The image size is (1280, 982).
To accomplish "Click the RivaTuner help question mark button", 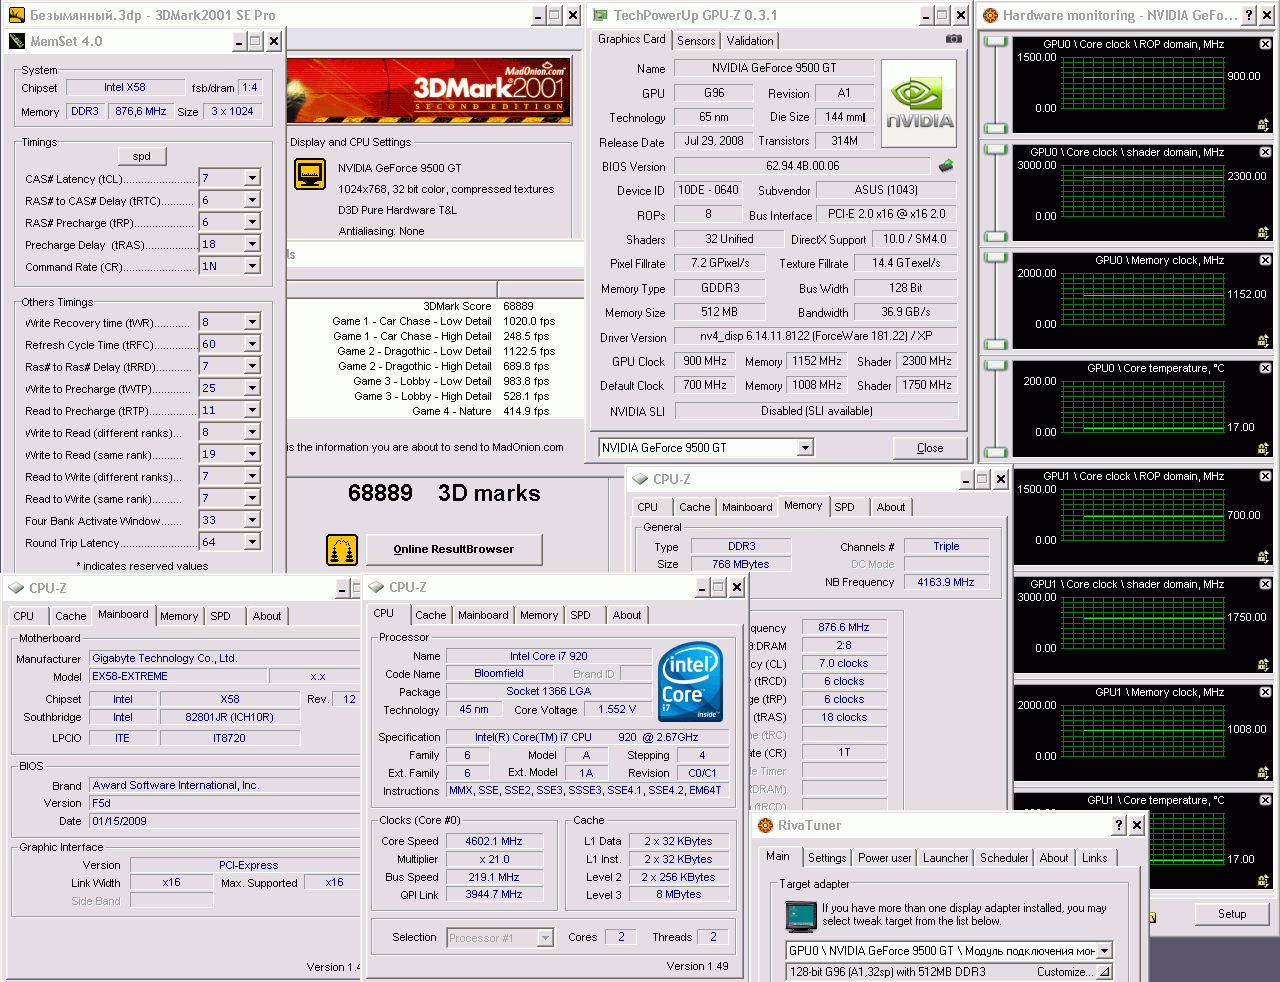I will 1119,825.
